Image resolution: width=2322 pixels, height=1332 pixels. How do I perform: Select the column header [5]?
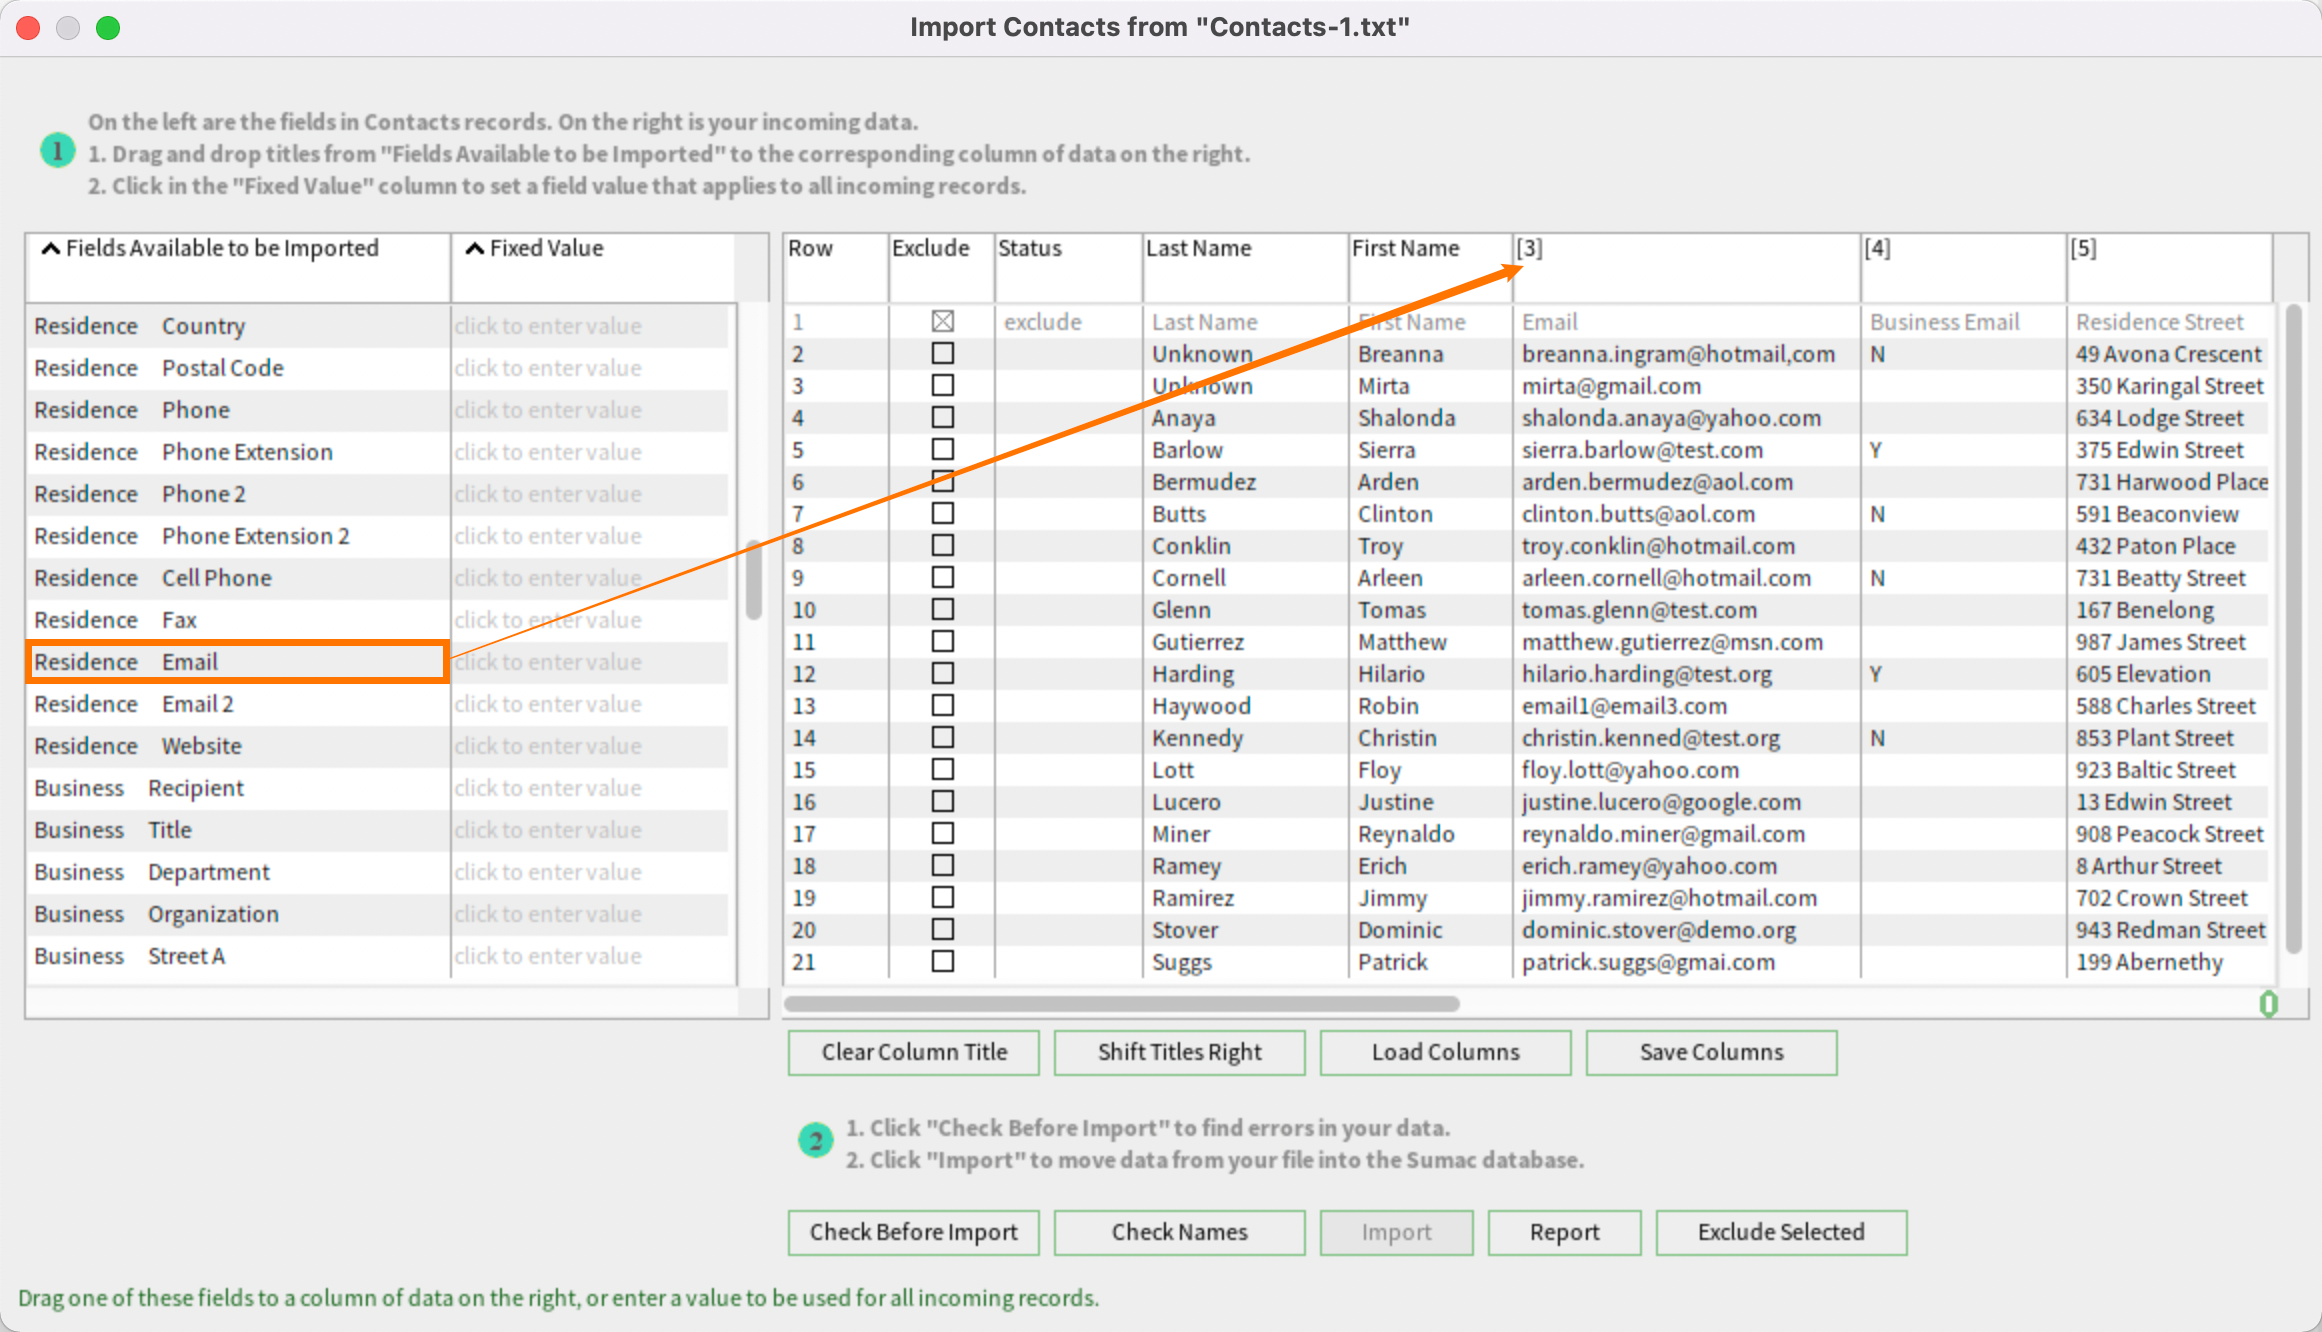pyautogui.click(x=2170, y=266)
